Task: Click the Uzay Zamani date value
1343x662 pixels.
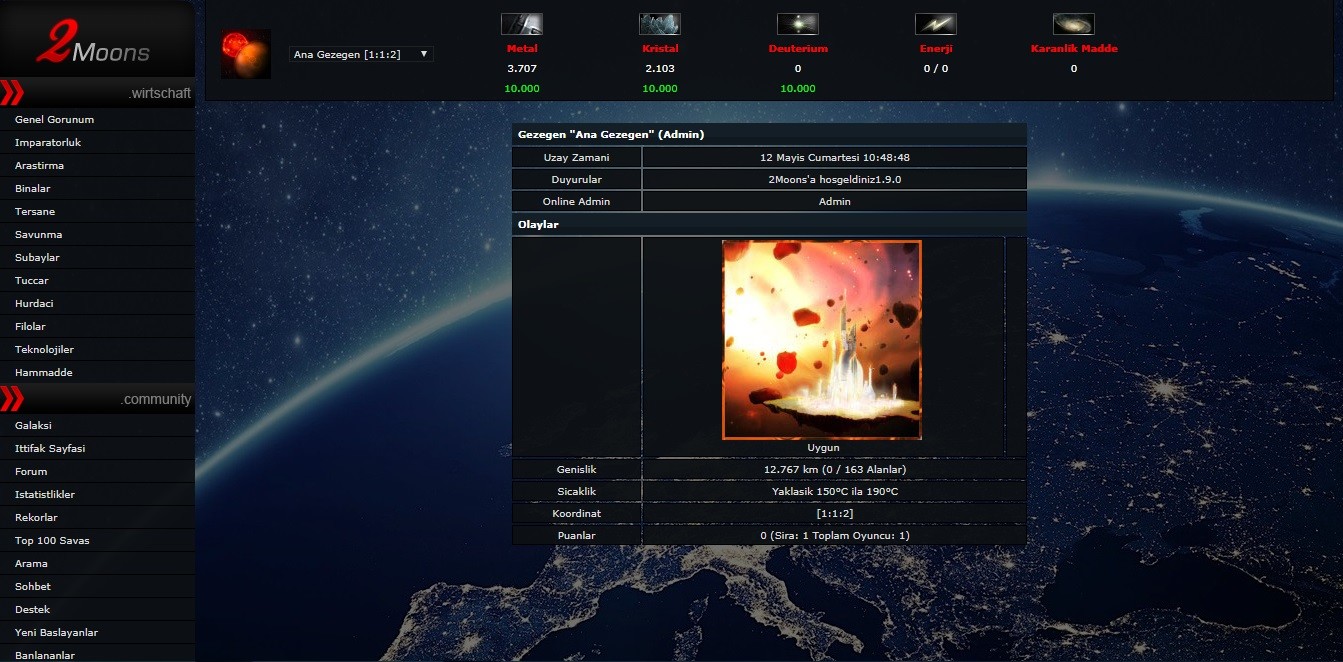Action: pos(834,157)
